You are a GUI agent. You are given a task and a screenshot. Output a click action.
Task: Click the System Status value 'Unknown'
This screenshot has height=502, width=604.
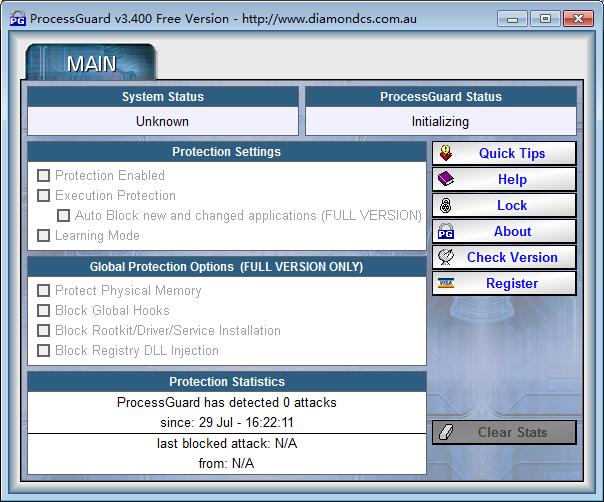(162, 121)
